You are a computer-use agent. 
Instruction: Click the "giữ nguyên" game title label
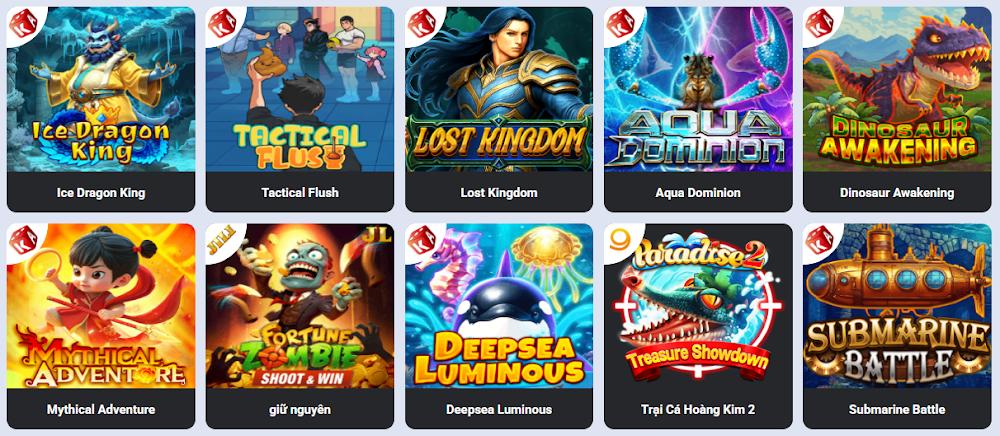tap(300, 409)
